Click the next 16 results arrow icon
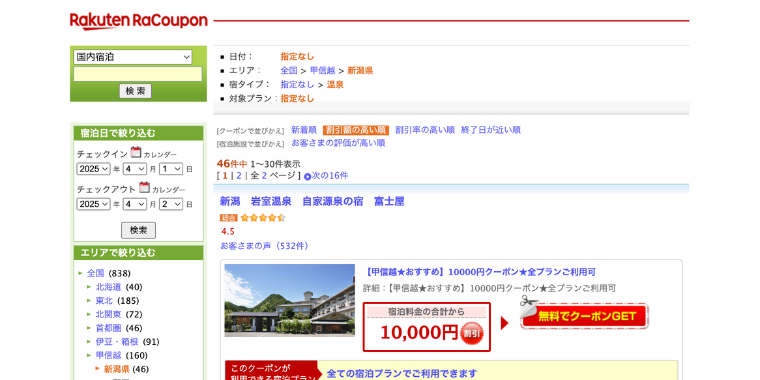The image size is (760, 380). coord(307,176)
